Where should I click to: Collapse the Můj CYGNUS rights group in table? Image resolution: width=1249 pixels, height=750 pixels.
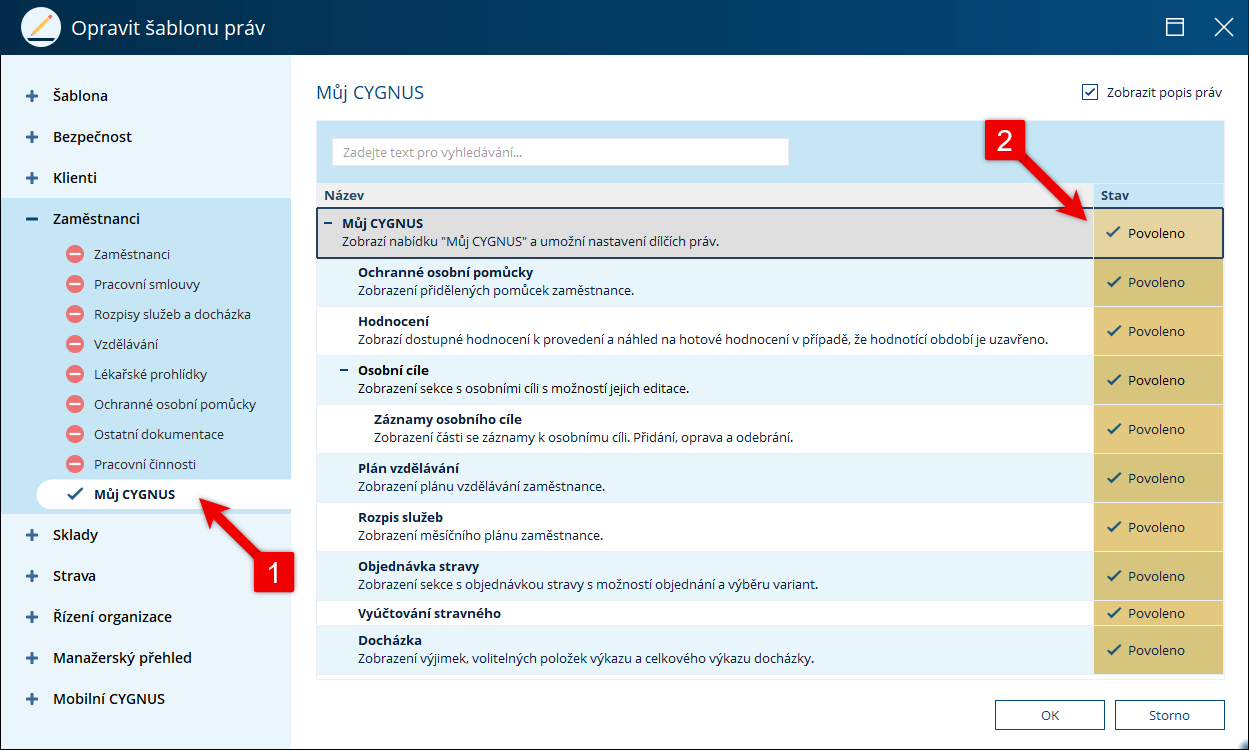click(328, 223)
